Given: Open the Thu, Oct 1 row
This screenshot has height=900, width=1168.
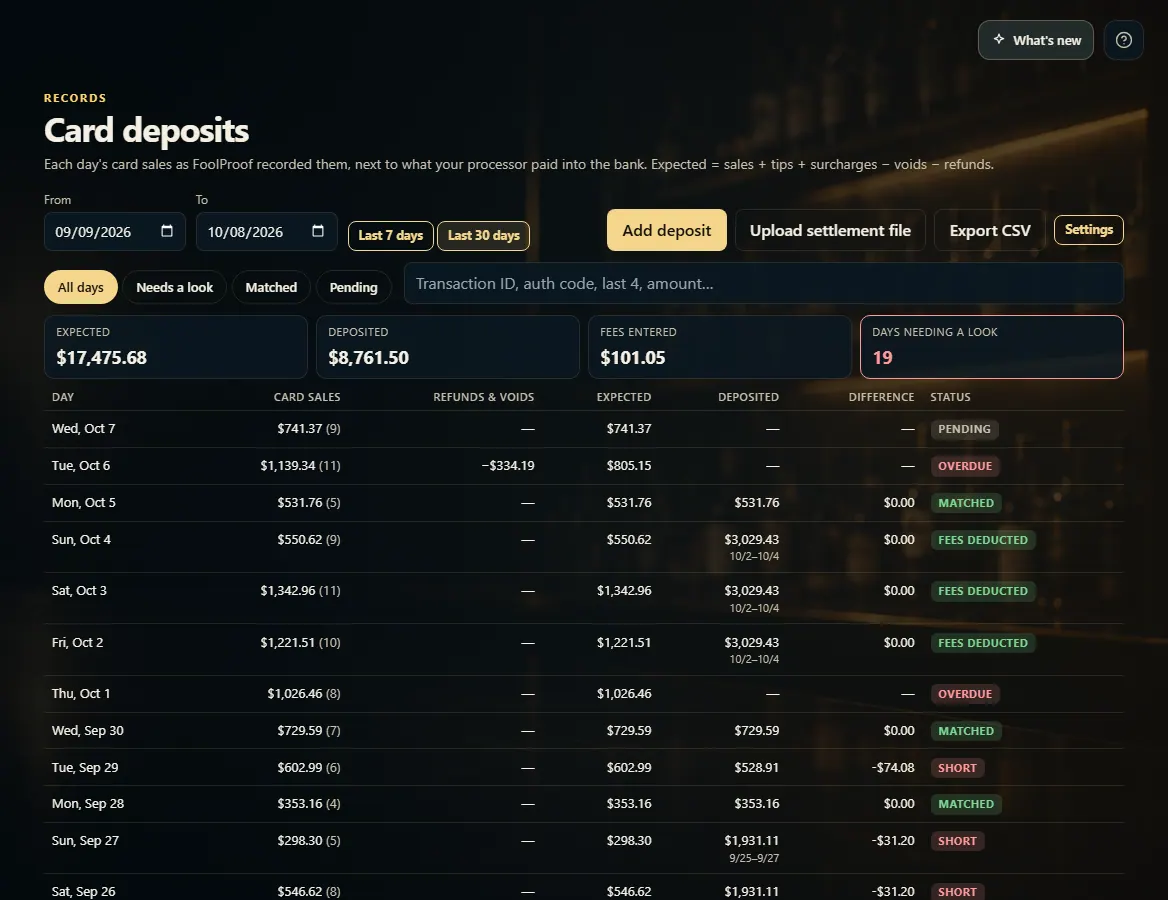Looking at the screenshot, I should tap(583, 694).
